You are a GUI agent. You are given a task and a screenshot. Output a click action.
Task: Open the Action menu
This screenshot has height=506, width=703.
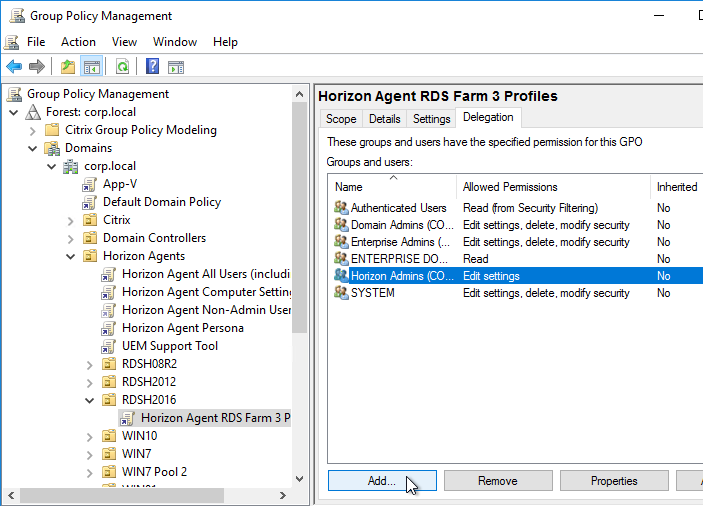click(x=78, y=42)
